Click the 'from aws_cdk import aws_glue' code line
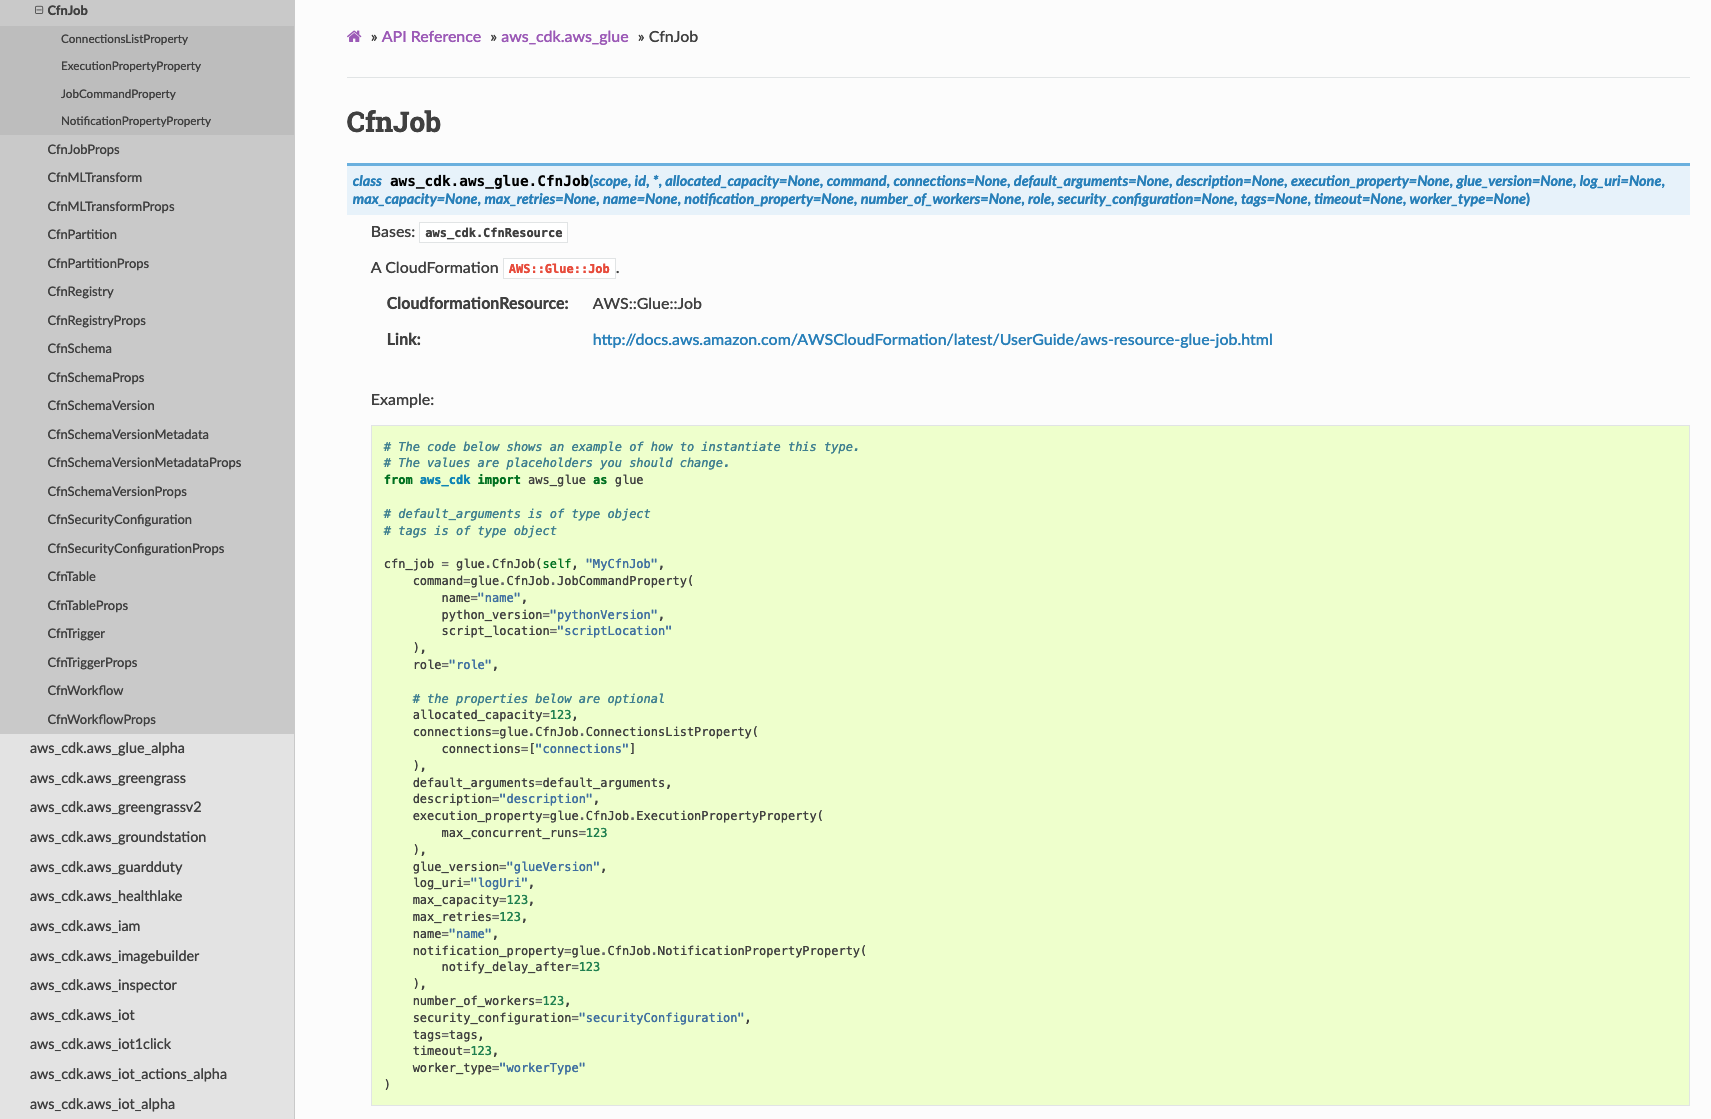1711x1119 pixels. (514, 480)
